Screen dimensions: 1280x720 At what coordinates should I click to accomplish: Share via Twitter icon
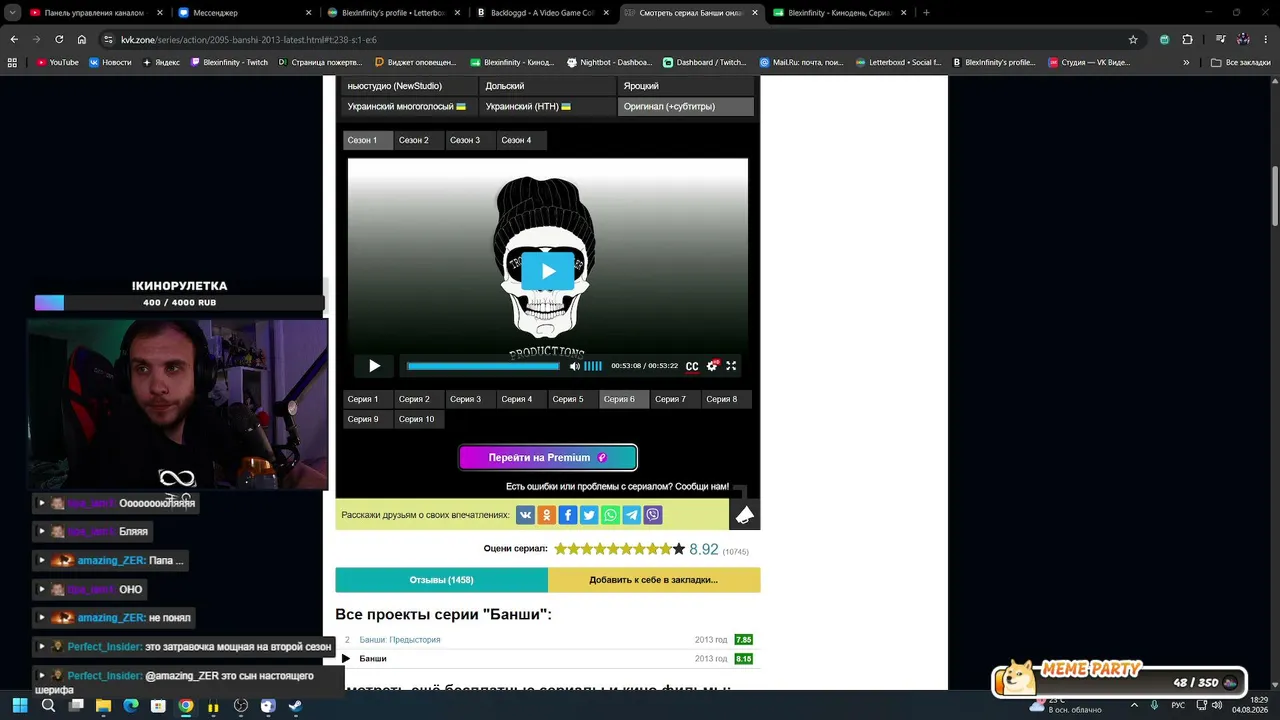coord(589,515)
